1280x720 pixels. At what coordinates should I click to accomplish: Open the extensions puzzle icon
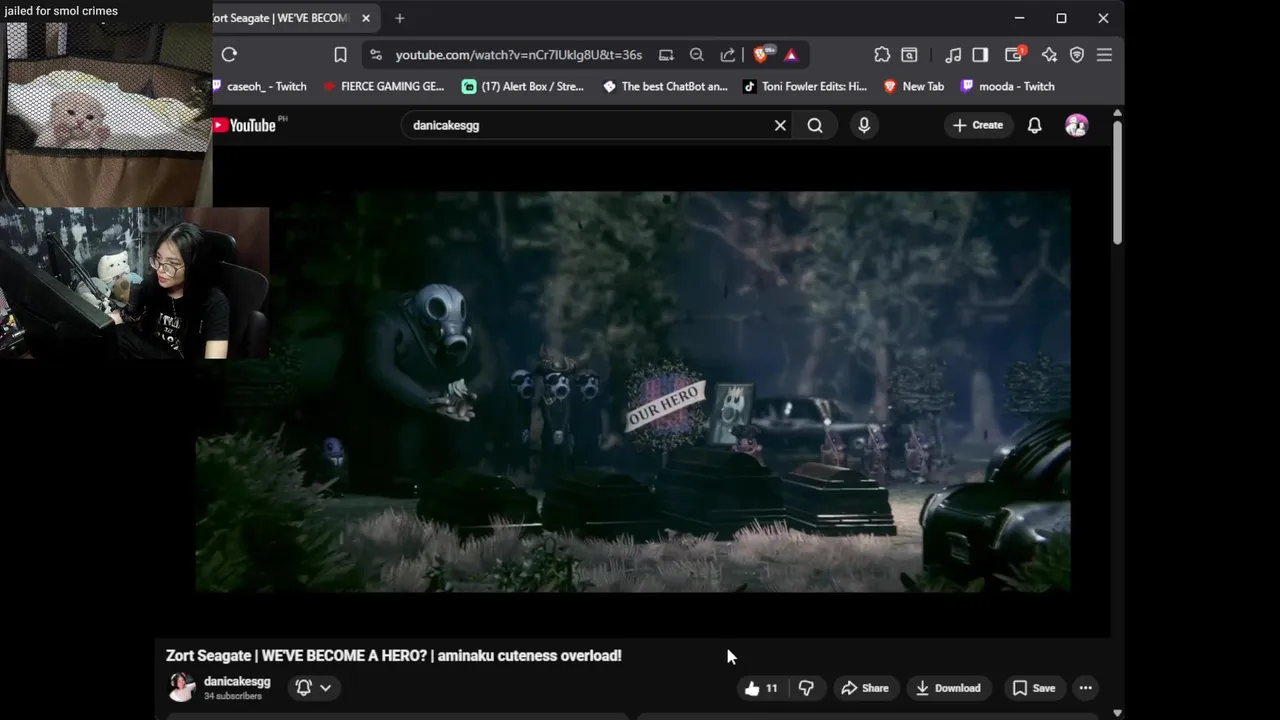[881, 55]
